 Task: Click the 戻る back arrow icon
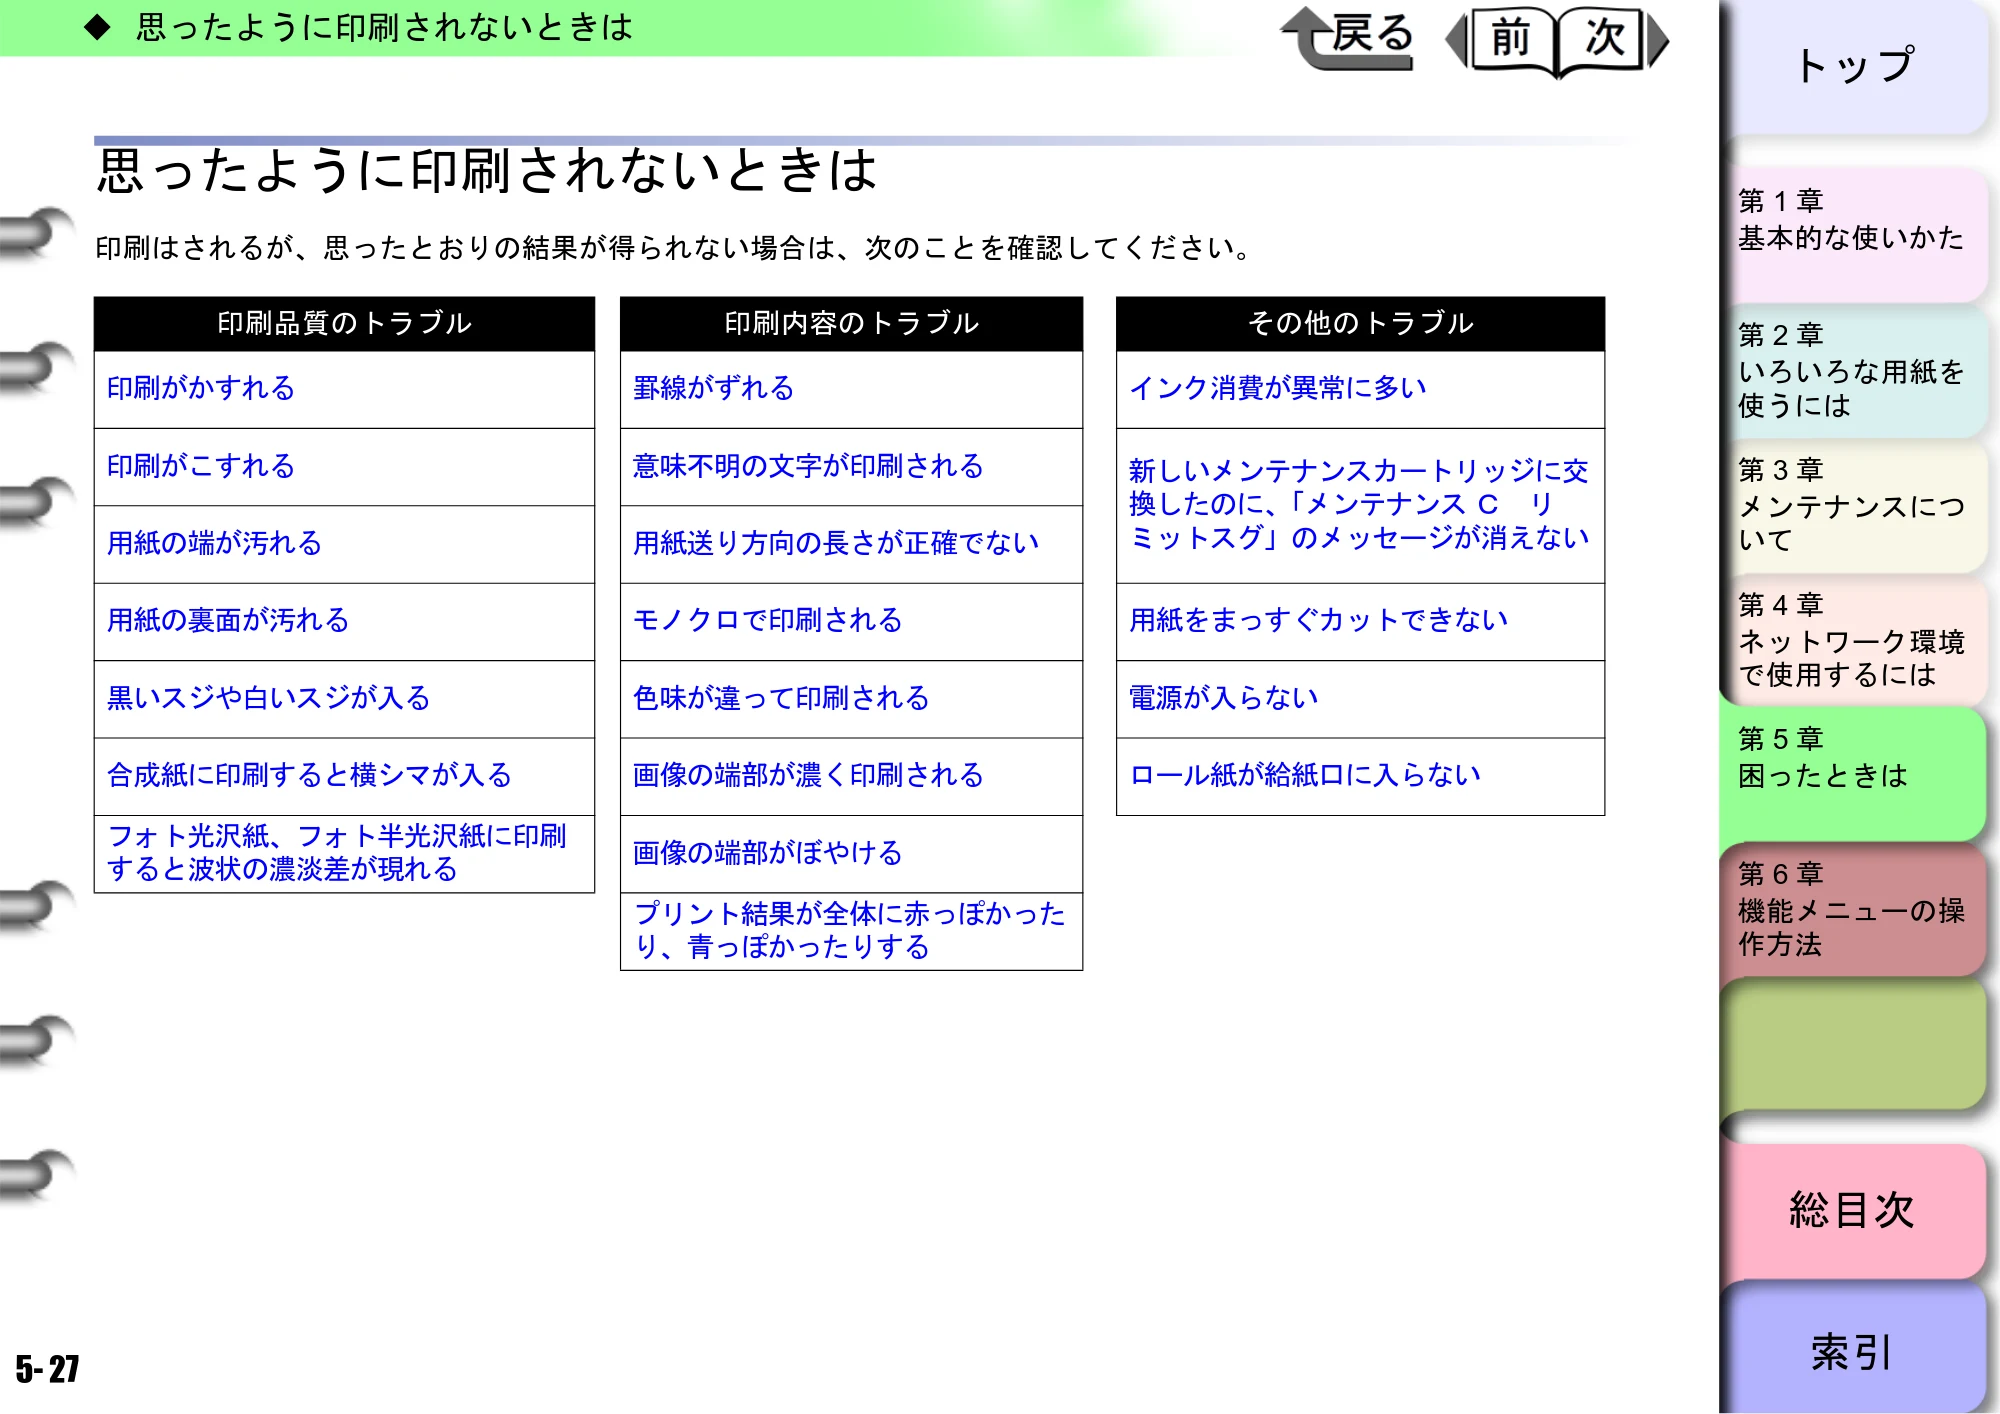coord(1347,38)
